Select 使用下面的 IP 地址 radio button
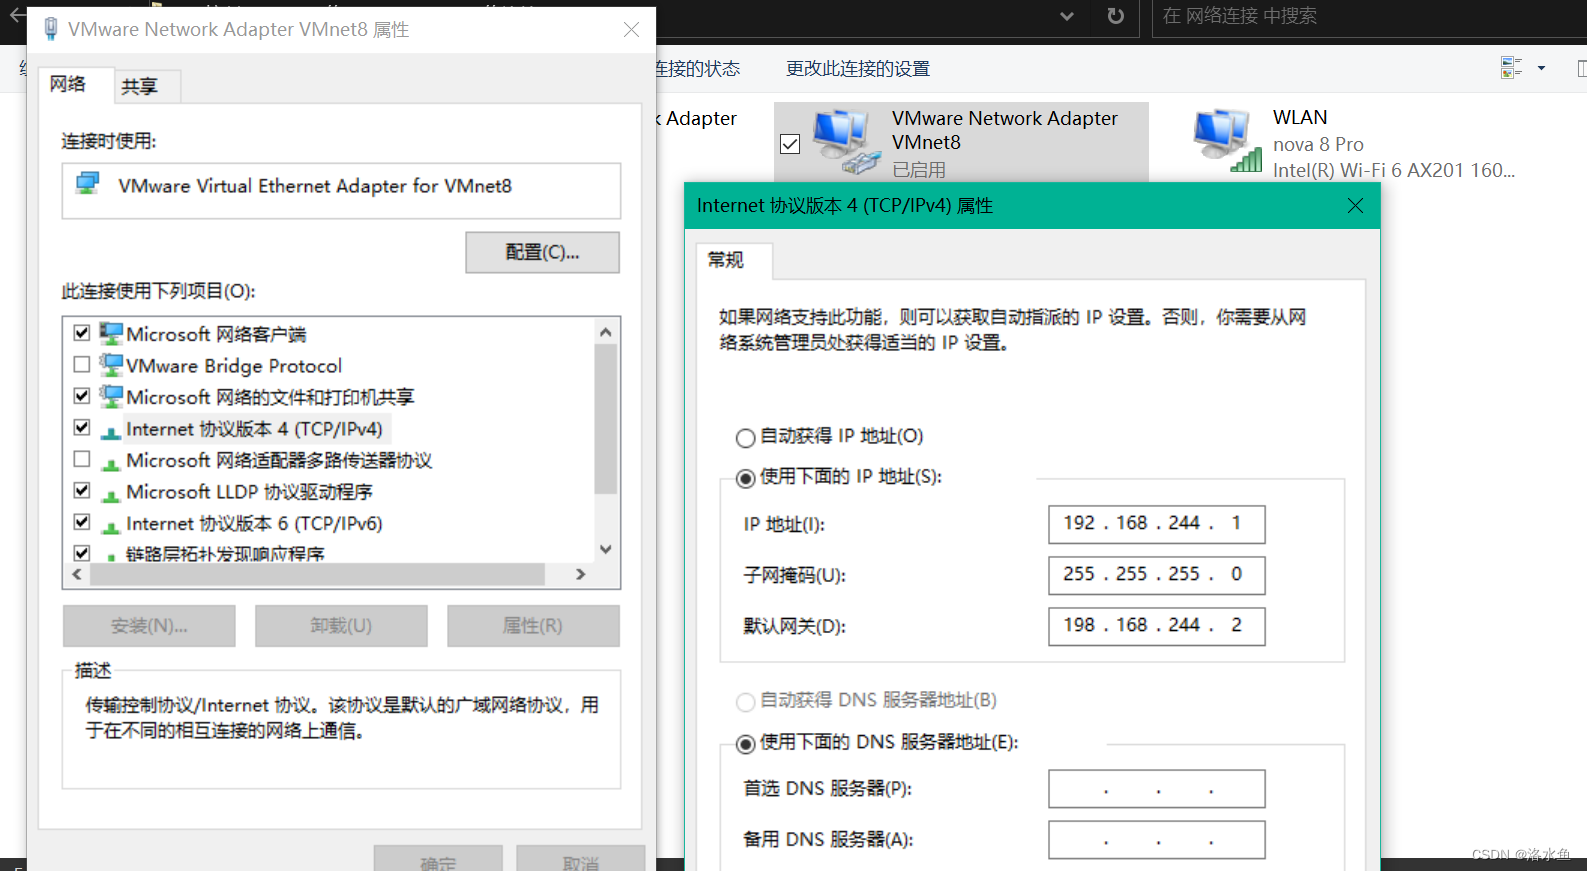This screenshot has width=1587, height=871. coord(745,478)
